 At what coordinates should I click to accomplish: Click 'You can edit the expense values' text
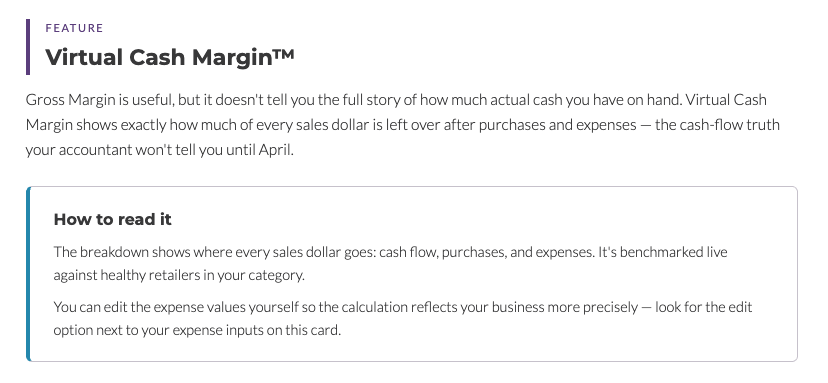149,307
